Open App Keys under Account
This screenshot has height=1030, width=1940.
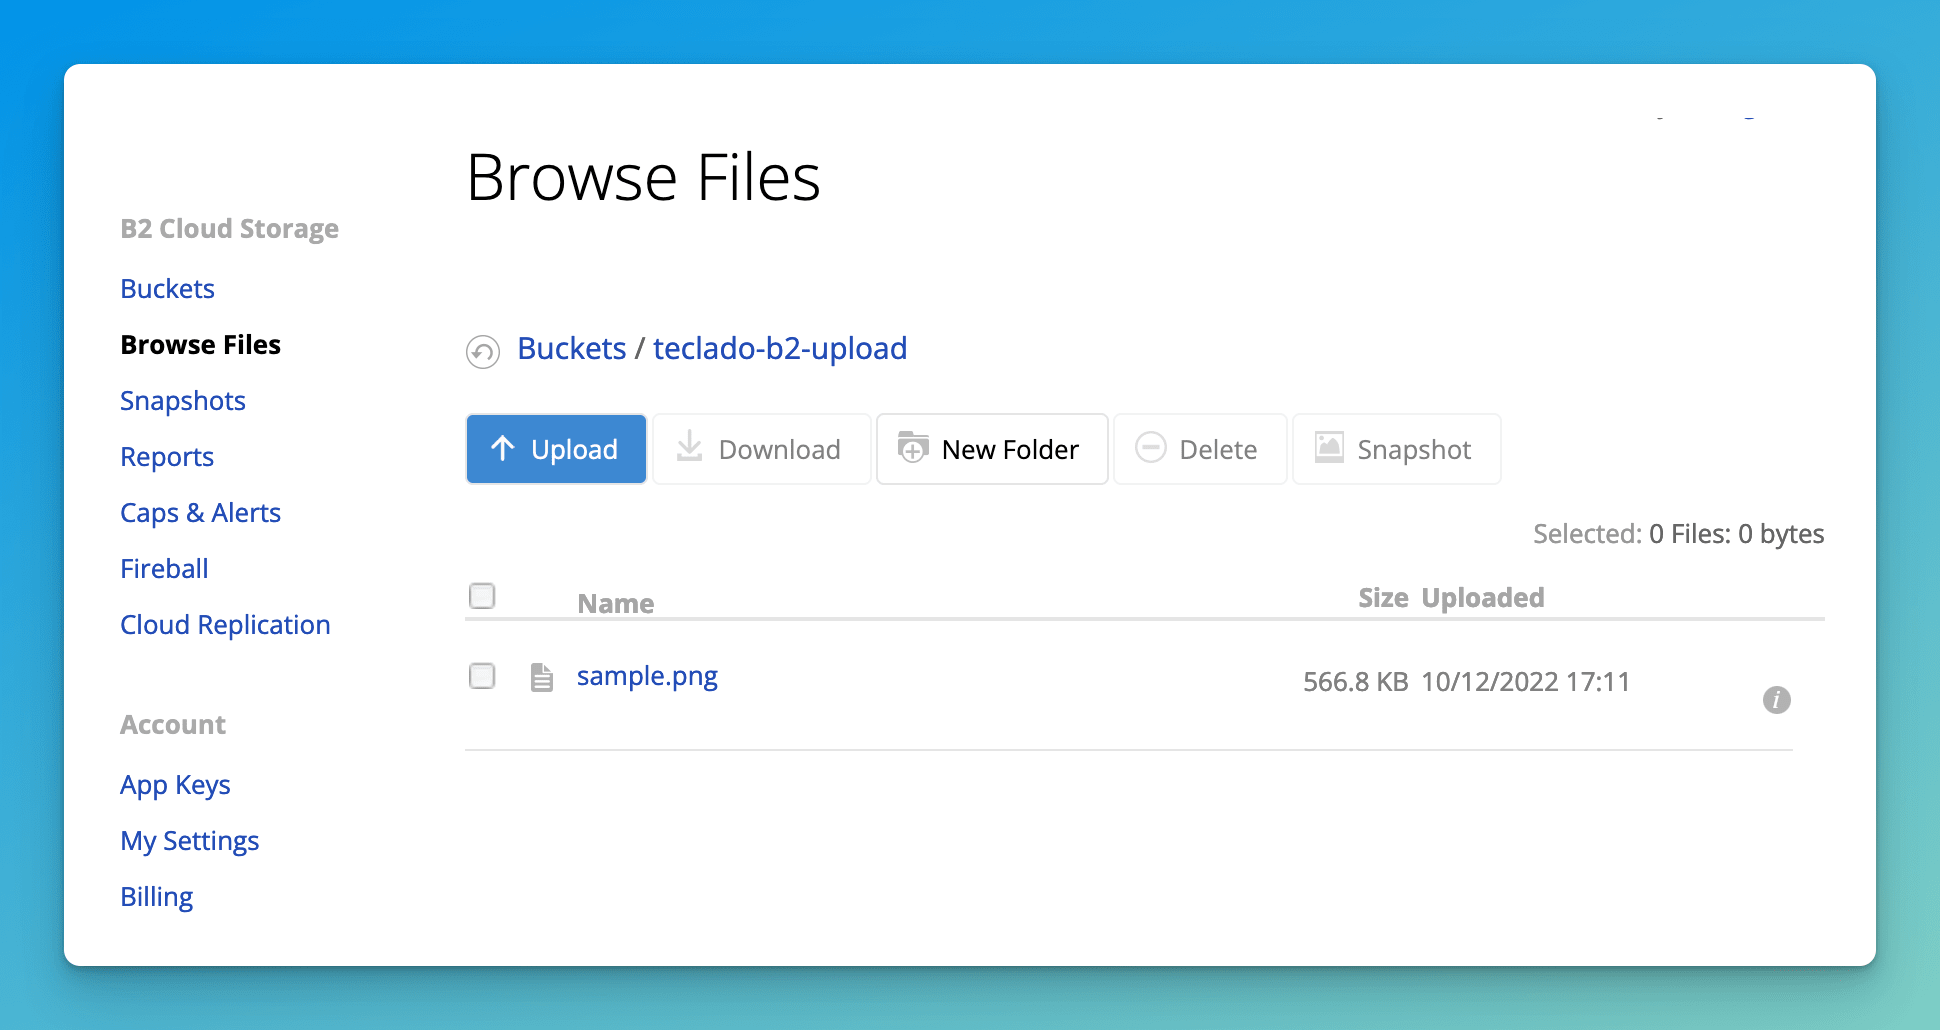(175, 785)
